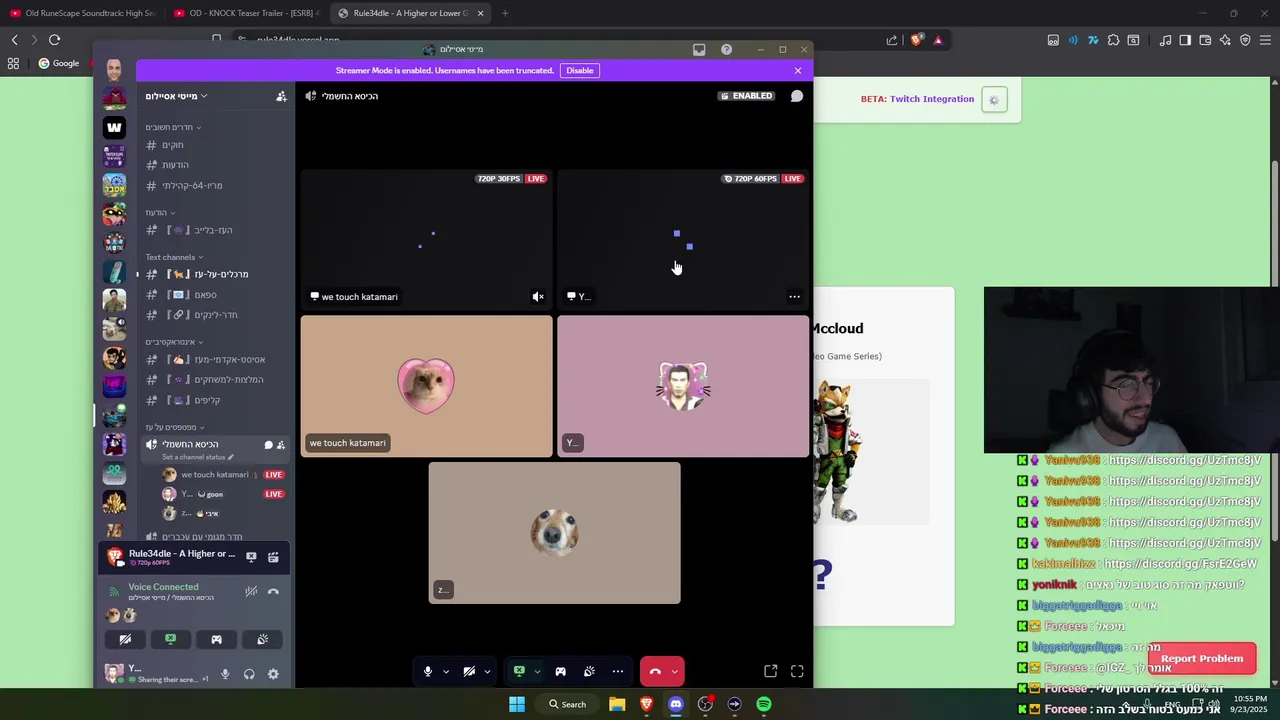Collapse the אינטראקטיבים category

point(174,342)
